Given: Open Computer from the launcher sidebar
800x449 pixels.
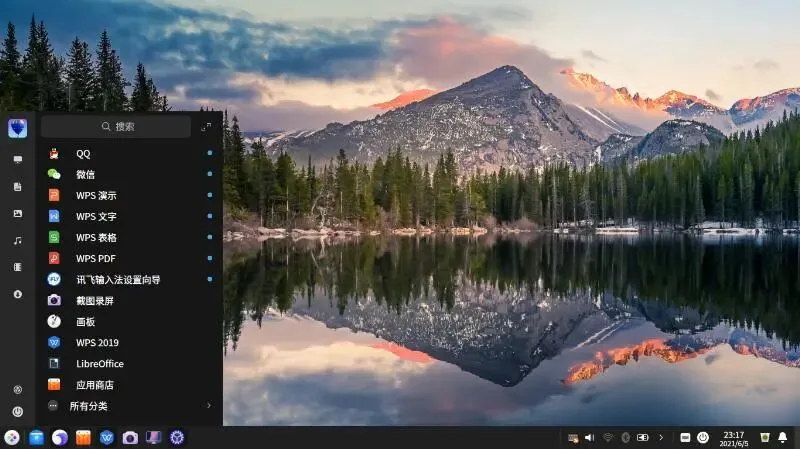Looking at the screenshot, I should (x=17, y=160).
